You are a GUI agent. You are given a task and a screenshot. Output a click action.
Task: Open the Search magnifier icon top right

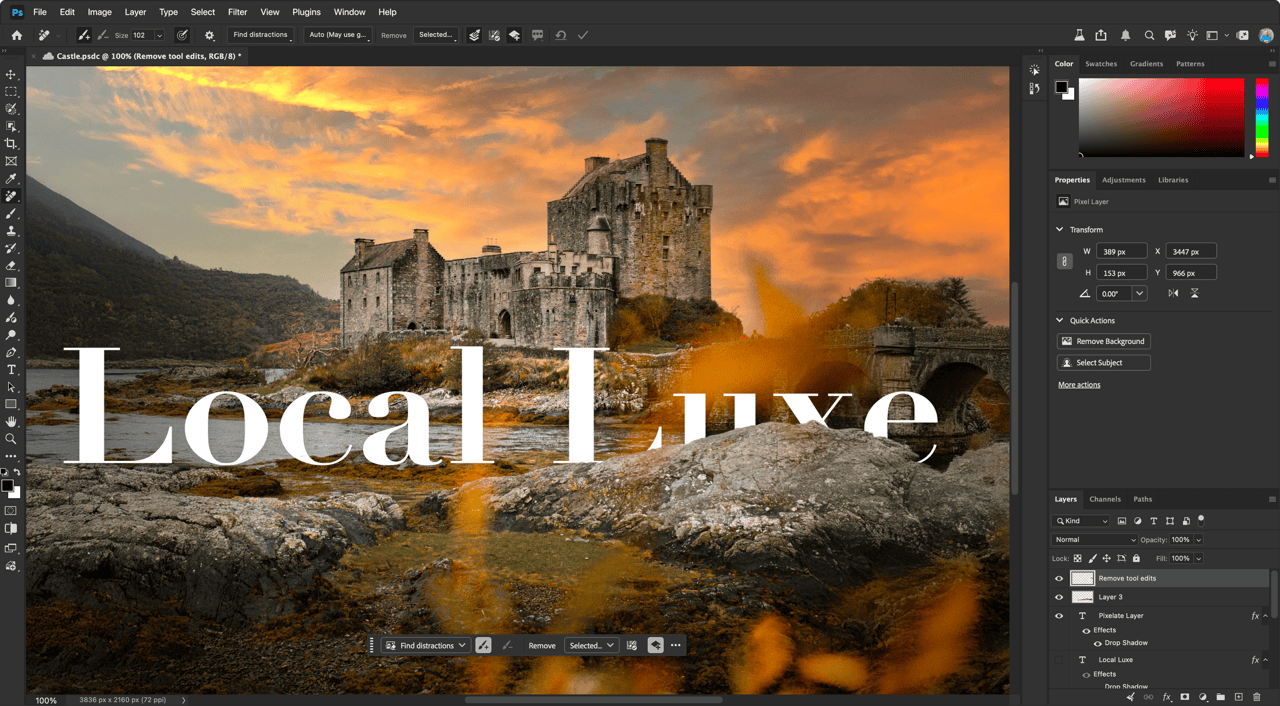(x=1149, y=35)
